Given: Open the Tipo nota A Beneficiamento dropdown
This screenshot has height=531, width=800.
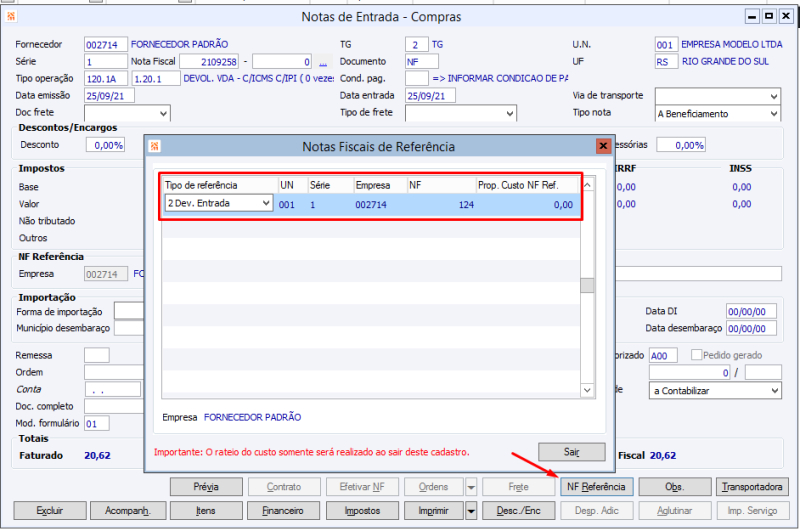Looking at the screenshot, I should (x=774, y=113).
